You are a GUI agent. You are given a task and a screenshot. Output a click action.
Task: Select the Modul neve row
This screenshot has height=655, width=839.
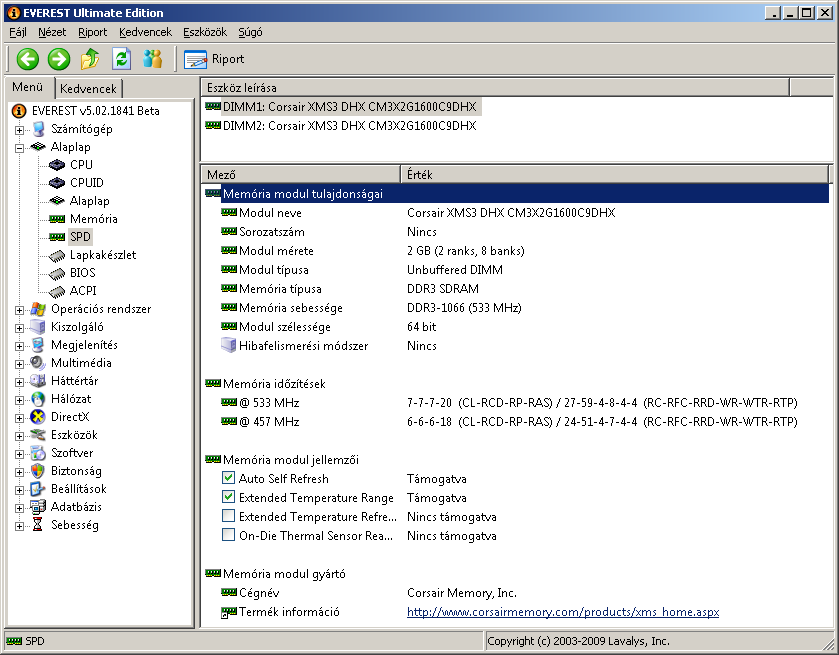[x=516, y=212]
